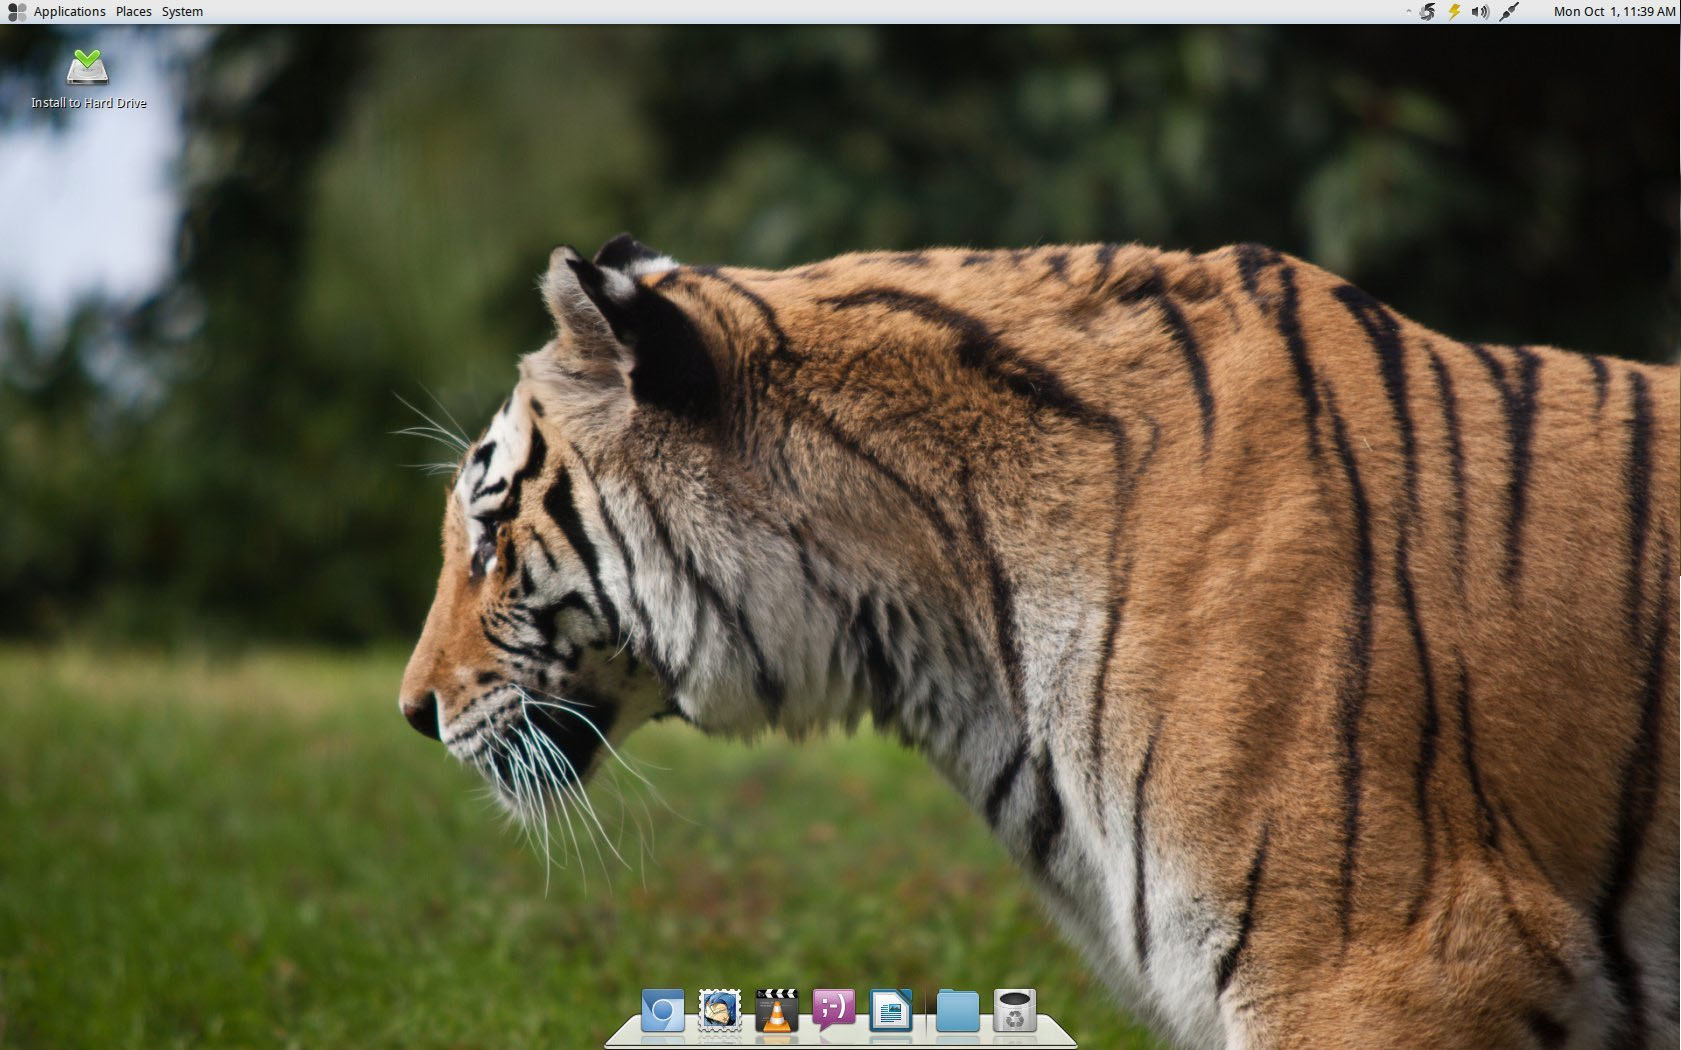The height and width of the screenshot is (1050, 1681).
Task: Click the four-leaf logo in the top panel
Action: pyautogui.click(x=17, y=12)
